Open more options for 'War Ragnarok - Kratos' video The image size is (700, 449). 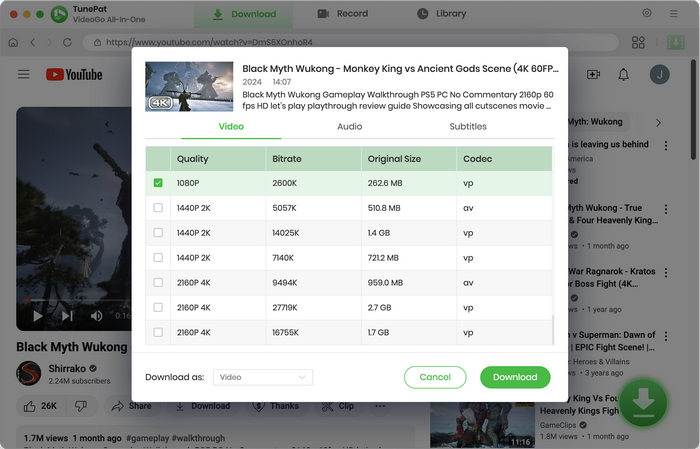666,273
